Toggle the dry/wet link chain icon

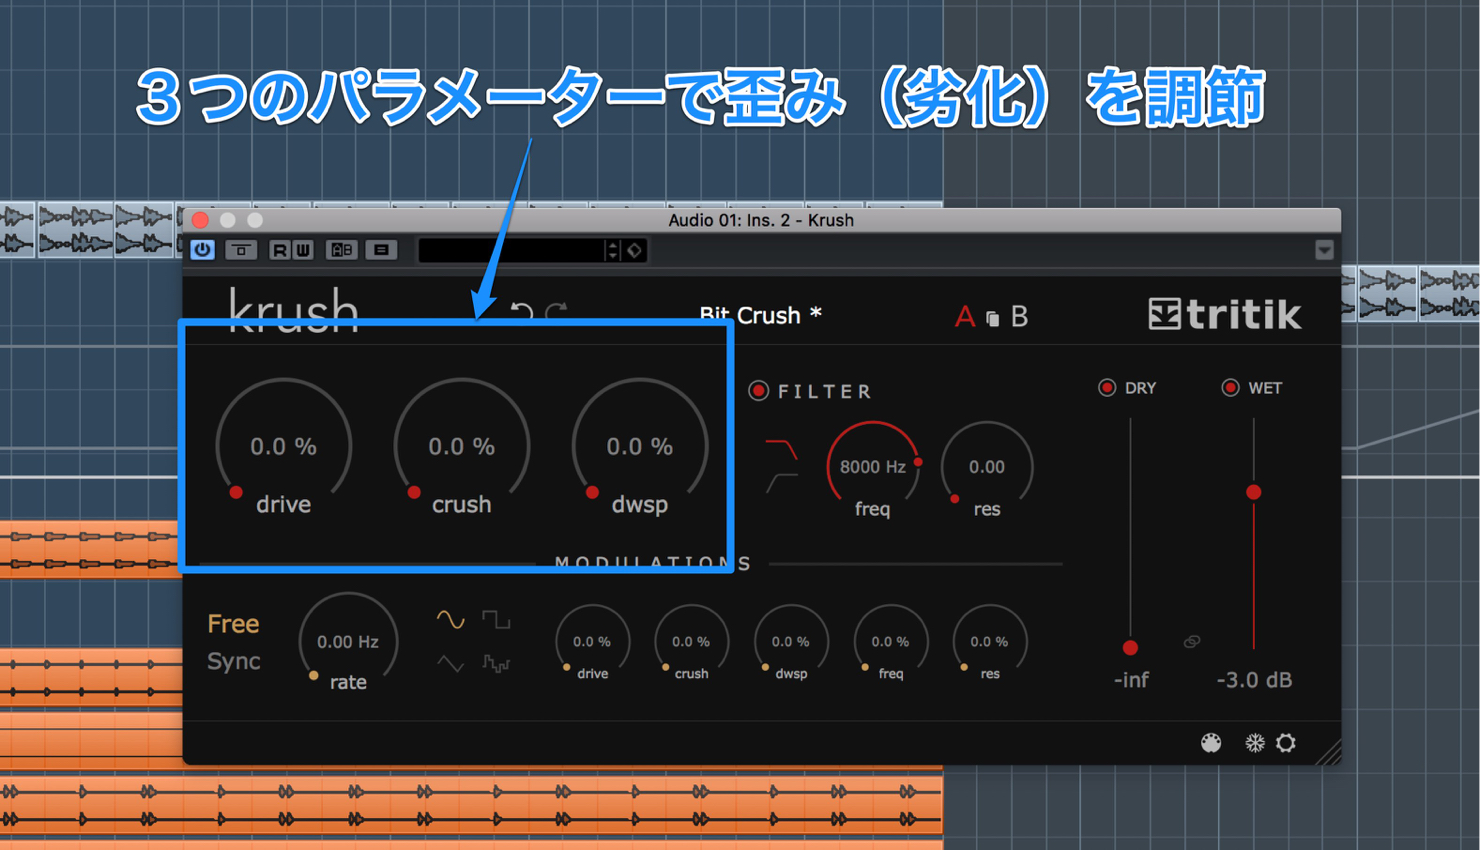(x=1192, y=641)
